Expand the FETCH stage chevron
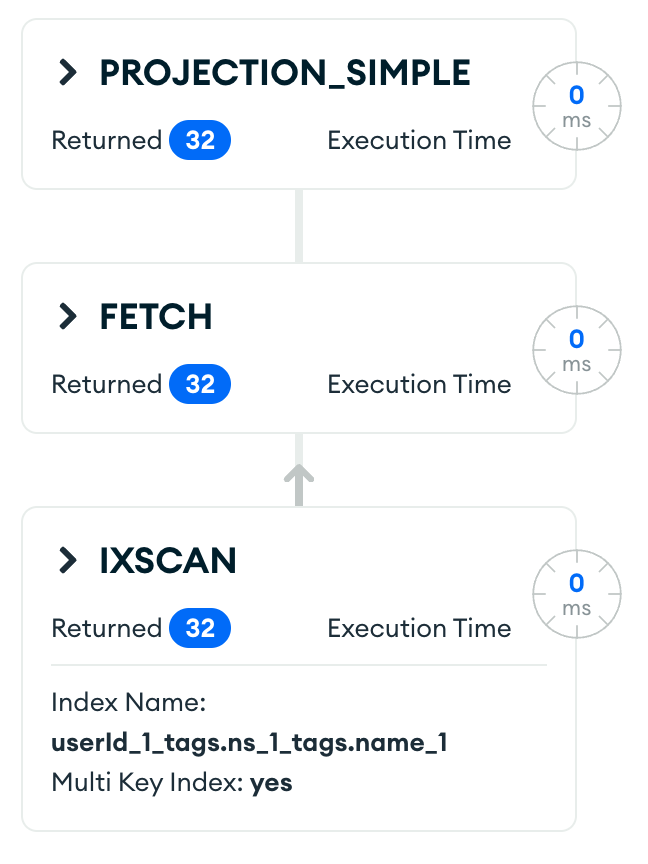The width and height of the screenshot is (648, 864). [x=68, y=316]
